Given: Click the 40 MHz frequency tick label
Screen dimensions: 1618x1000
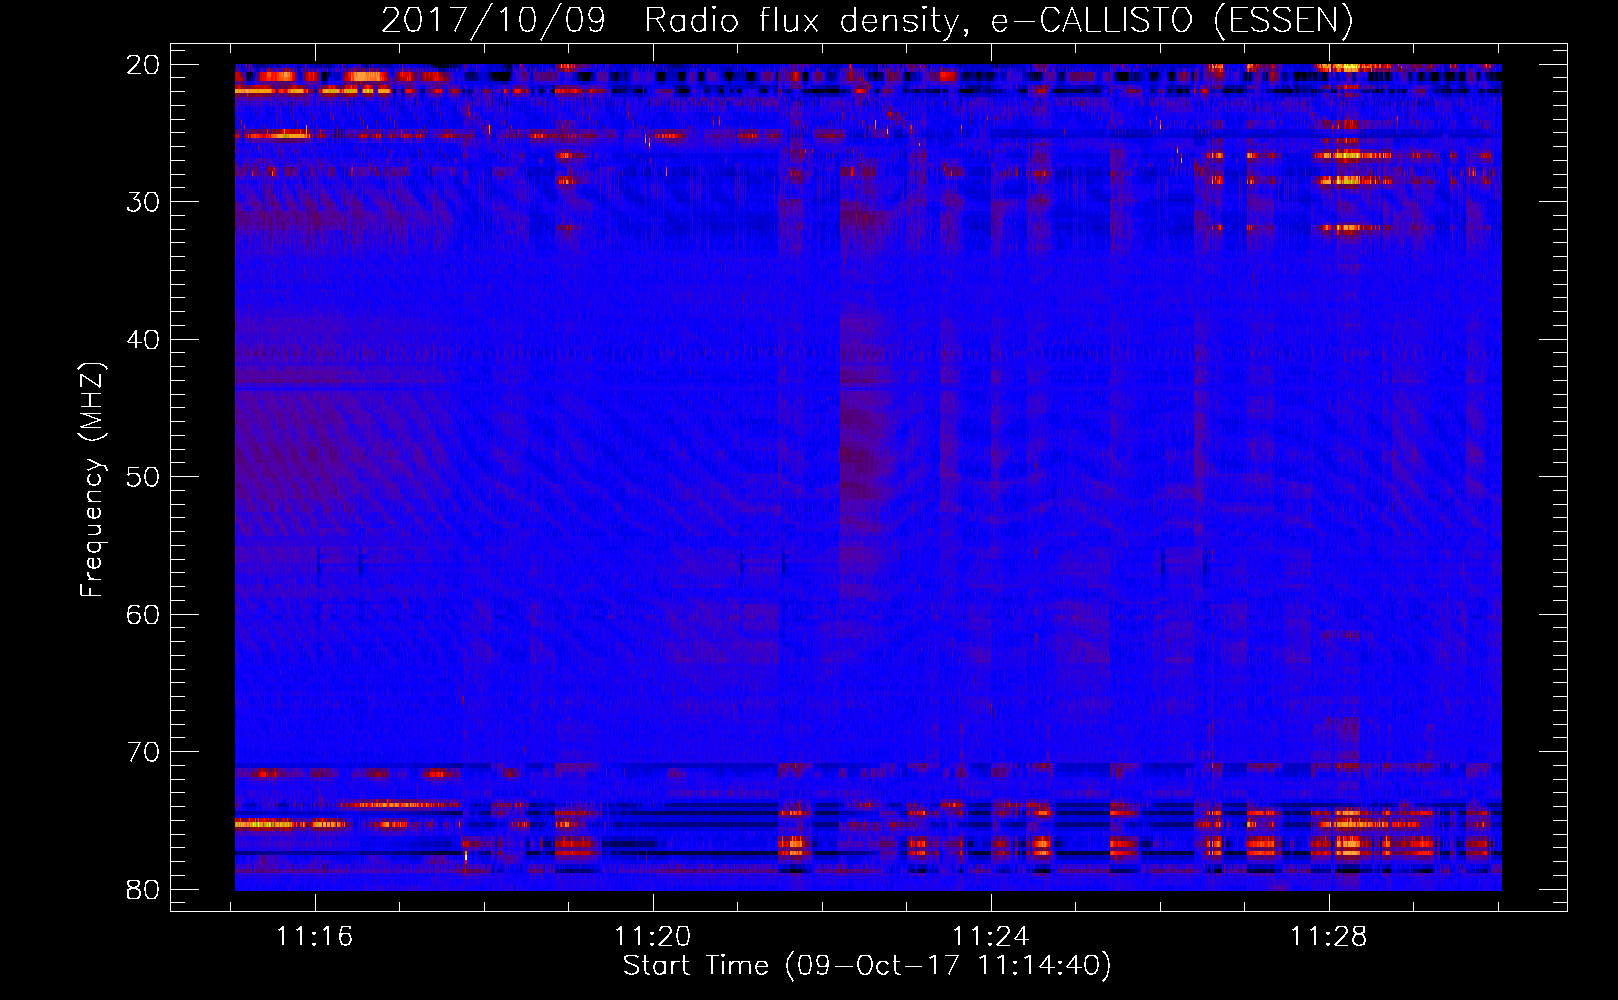Looking at the screenshot, I should point(144,340).
